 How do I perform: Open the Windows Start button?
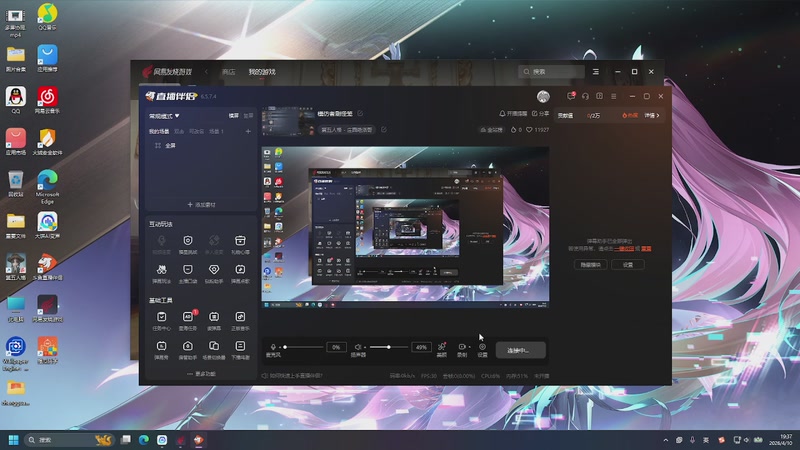click(x=14, y=440)
